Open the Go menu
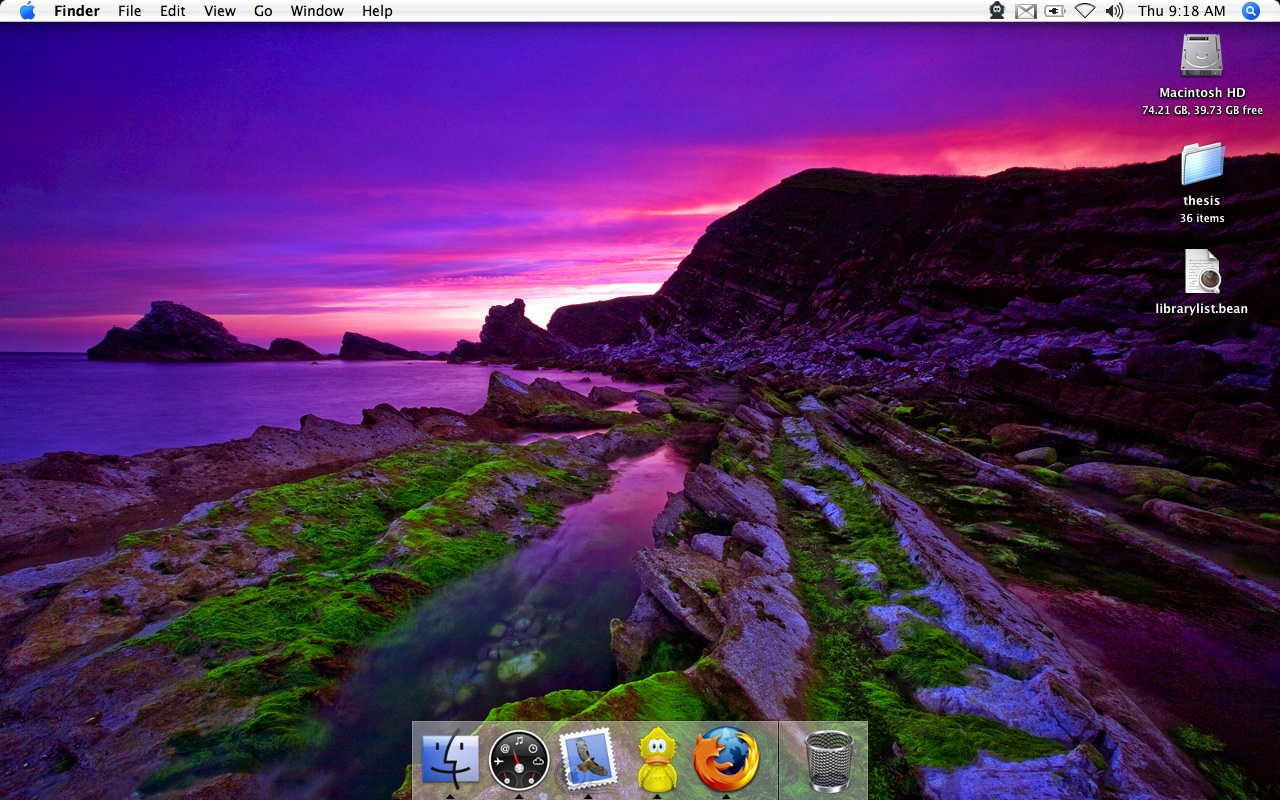 click(x=263, y=11)
